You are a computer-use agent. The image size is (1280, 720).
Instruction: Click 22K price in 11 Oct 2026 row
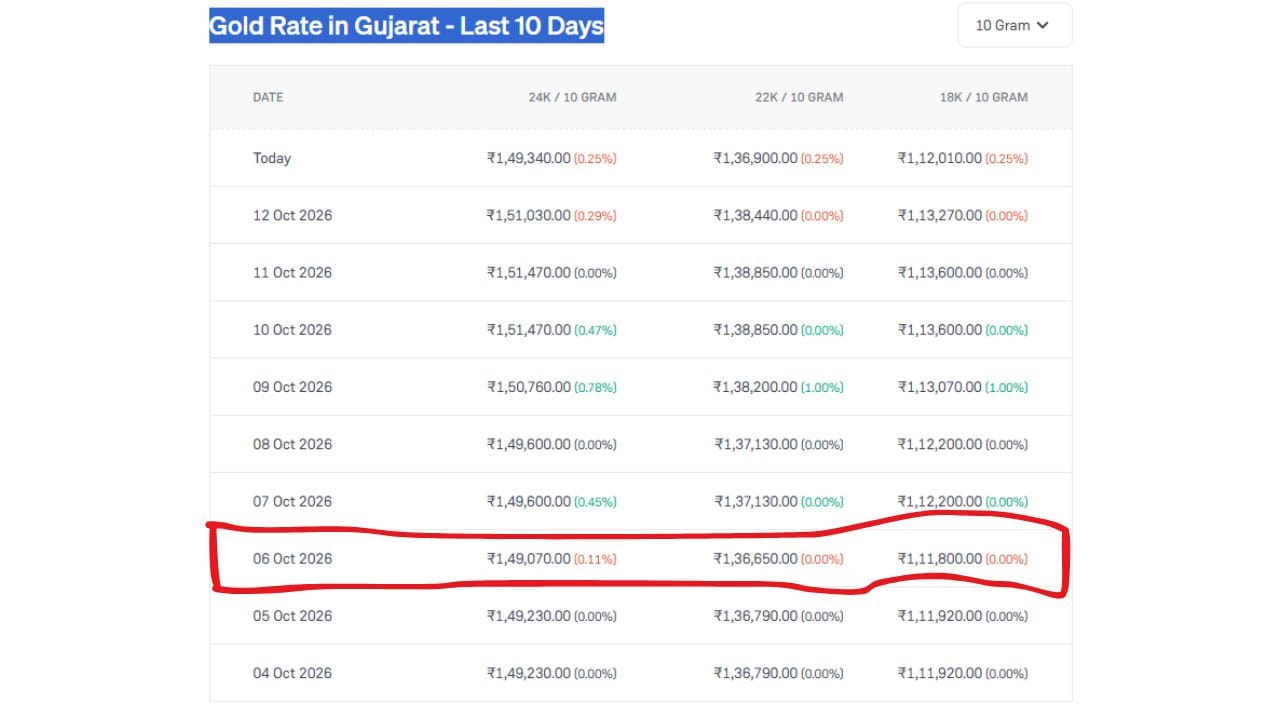(x=756, y=272)
